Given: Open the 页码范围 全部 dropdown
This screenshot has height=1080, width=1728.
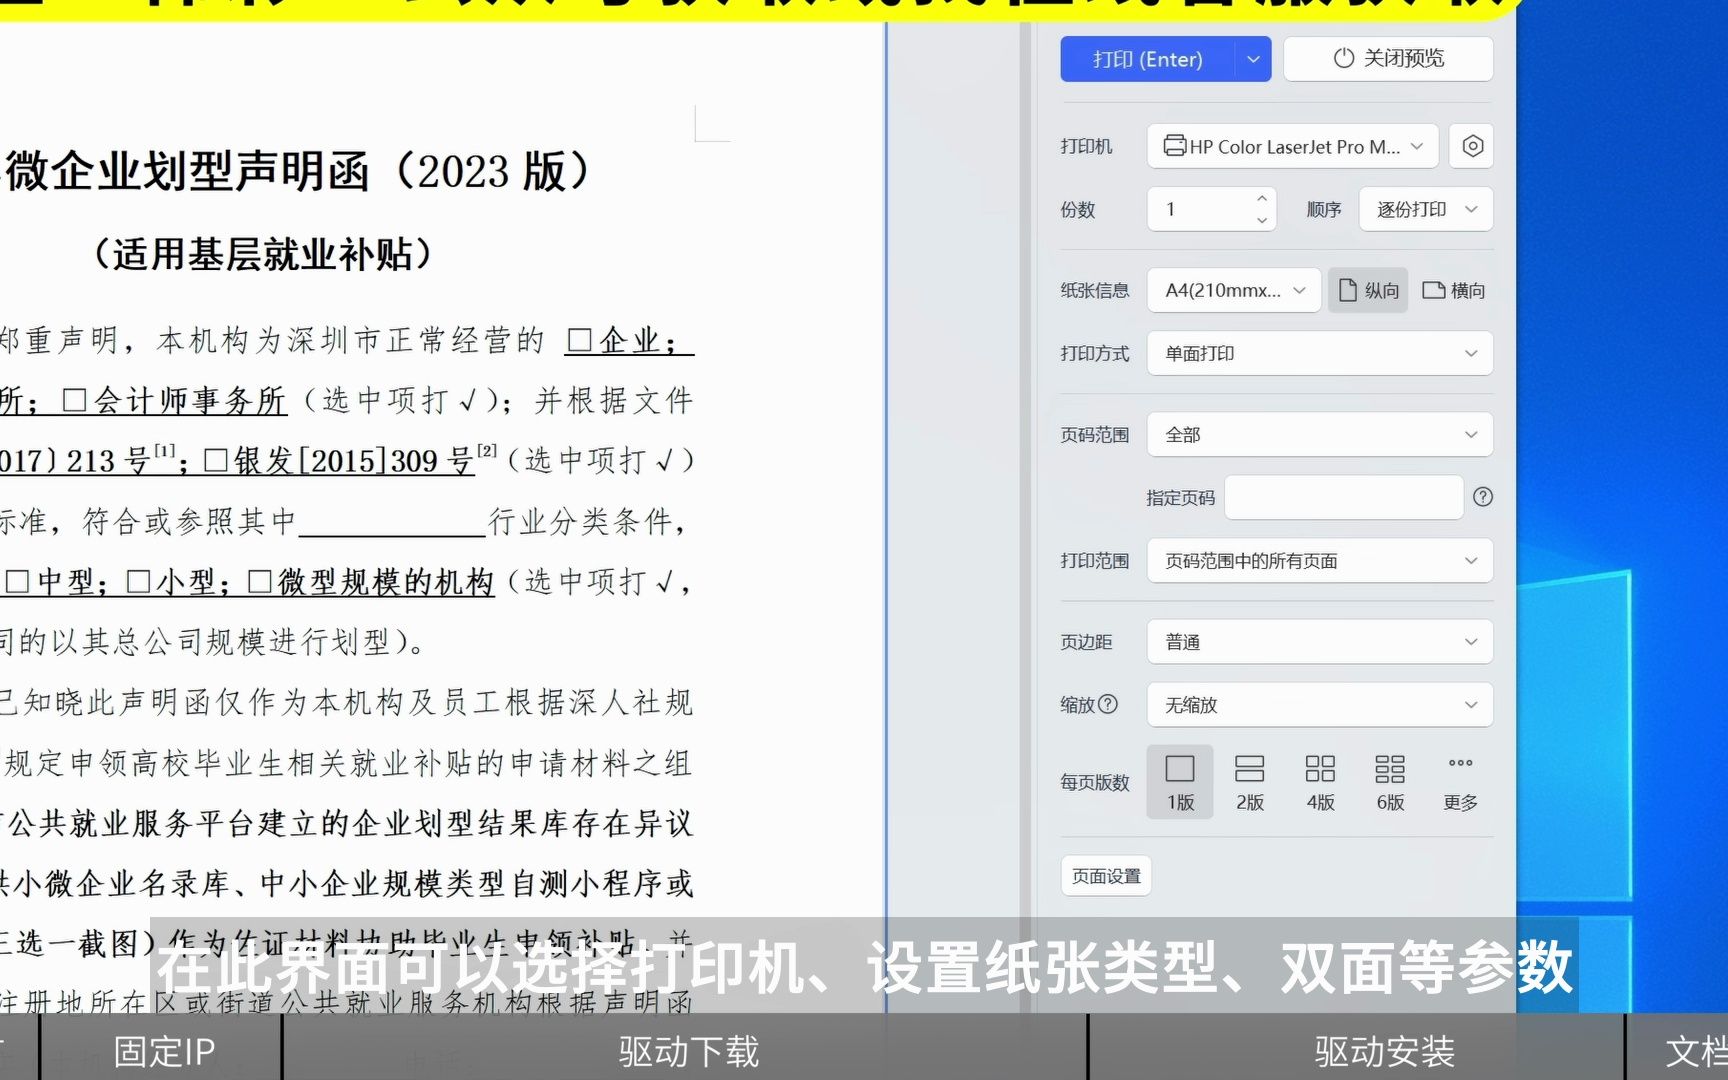Looking at the screenshot, I should (x=1320, y=434).
